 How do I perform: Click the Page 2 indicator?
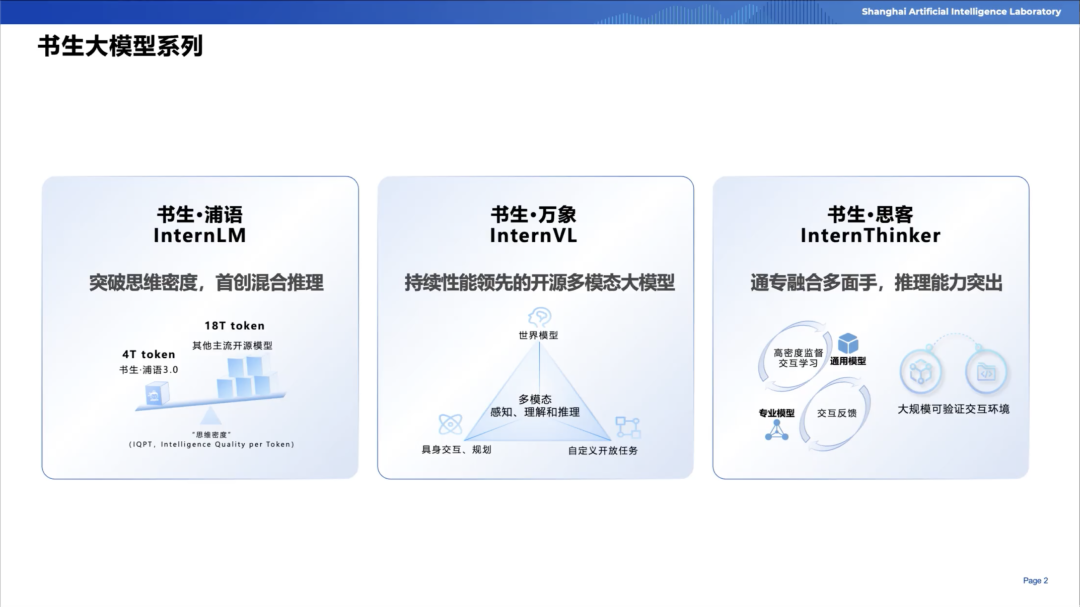point(1035,580)
